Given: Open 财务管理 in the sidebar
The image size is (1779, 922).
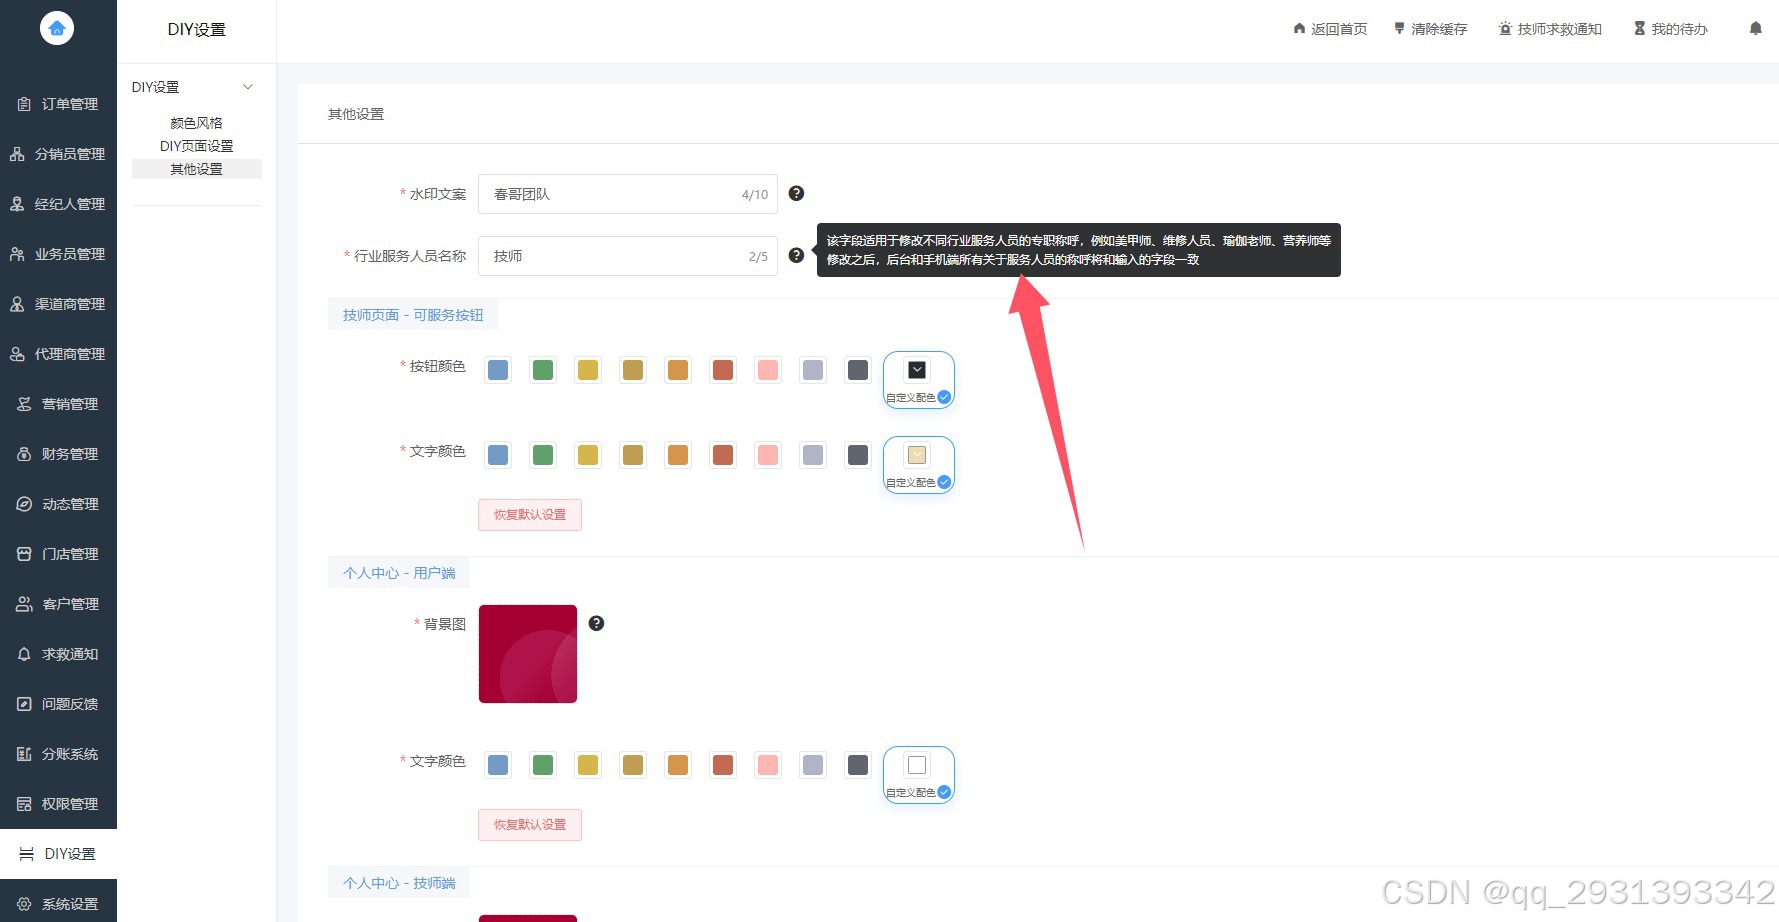Looking at the screenshot, I should pyautogui.click(x=58, y=454).
